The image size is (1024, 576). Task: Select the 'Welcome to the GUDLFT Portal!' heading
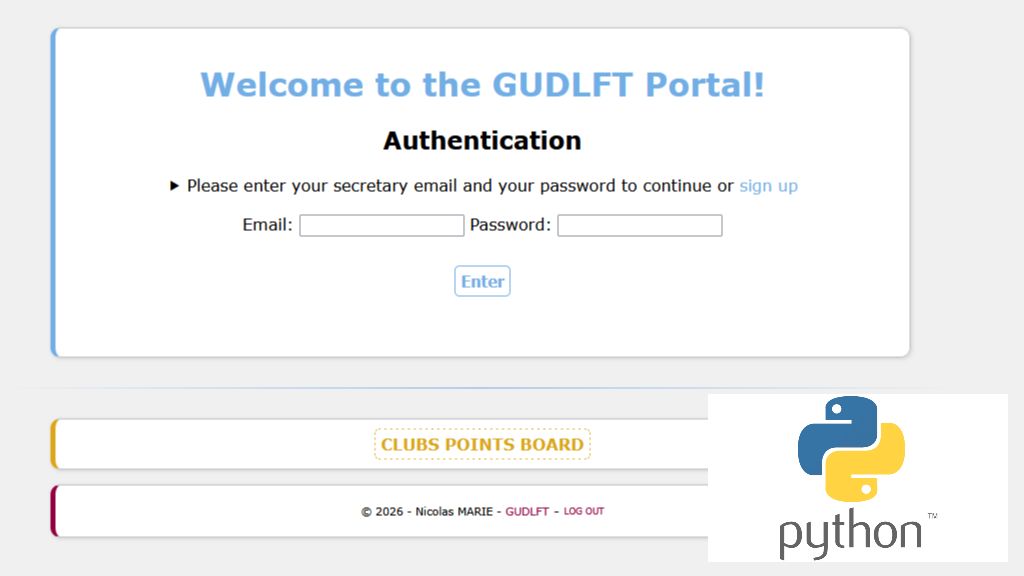click(x=482, y=84)
